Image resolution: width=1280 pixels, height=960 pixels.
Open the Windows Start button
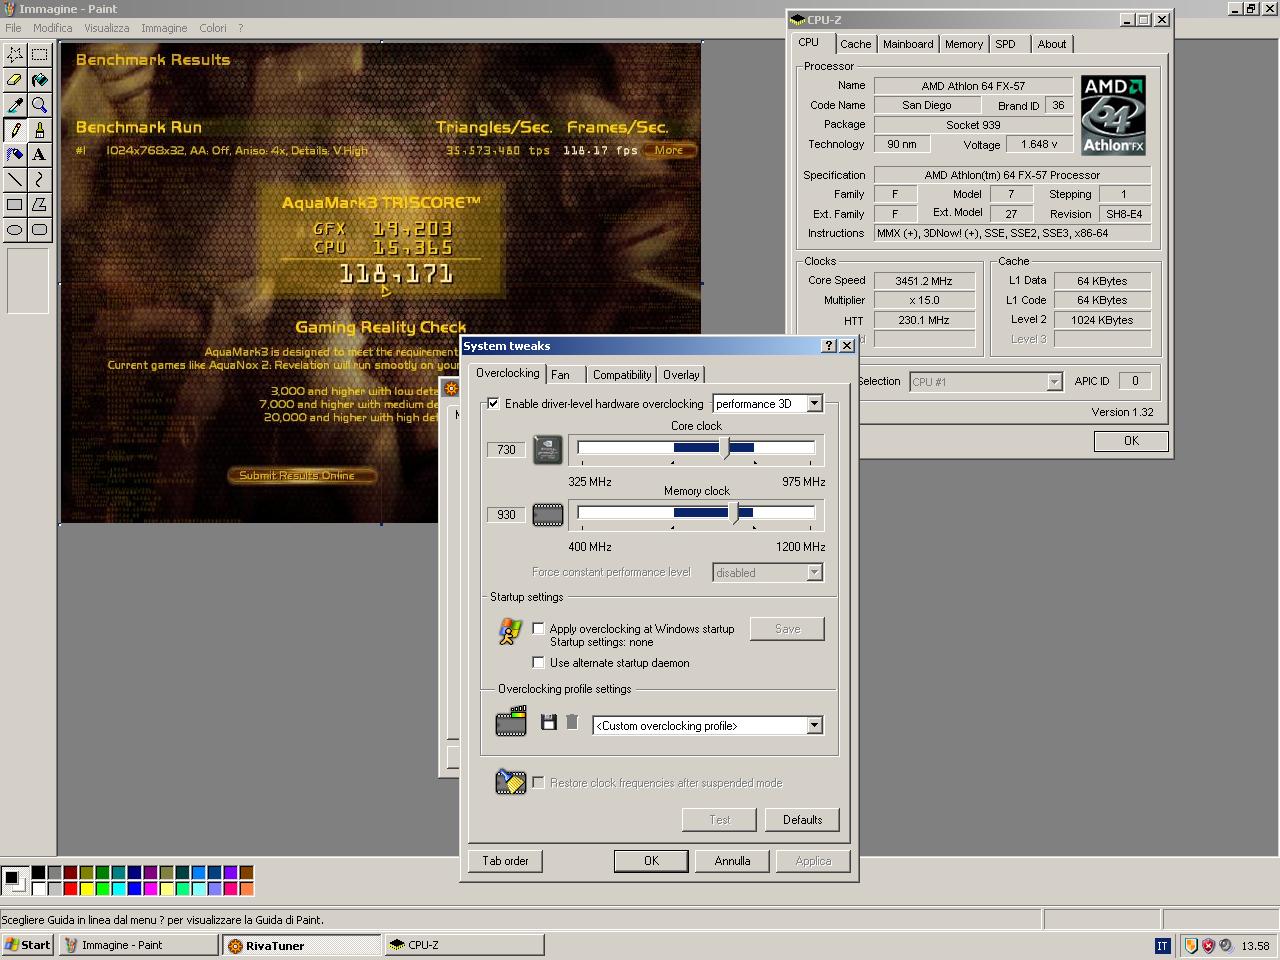pos(28,945)
